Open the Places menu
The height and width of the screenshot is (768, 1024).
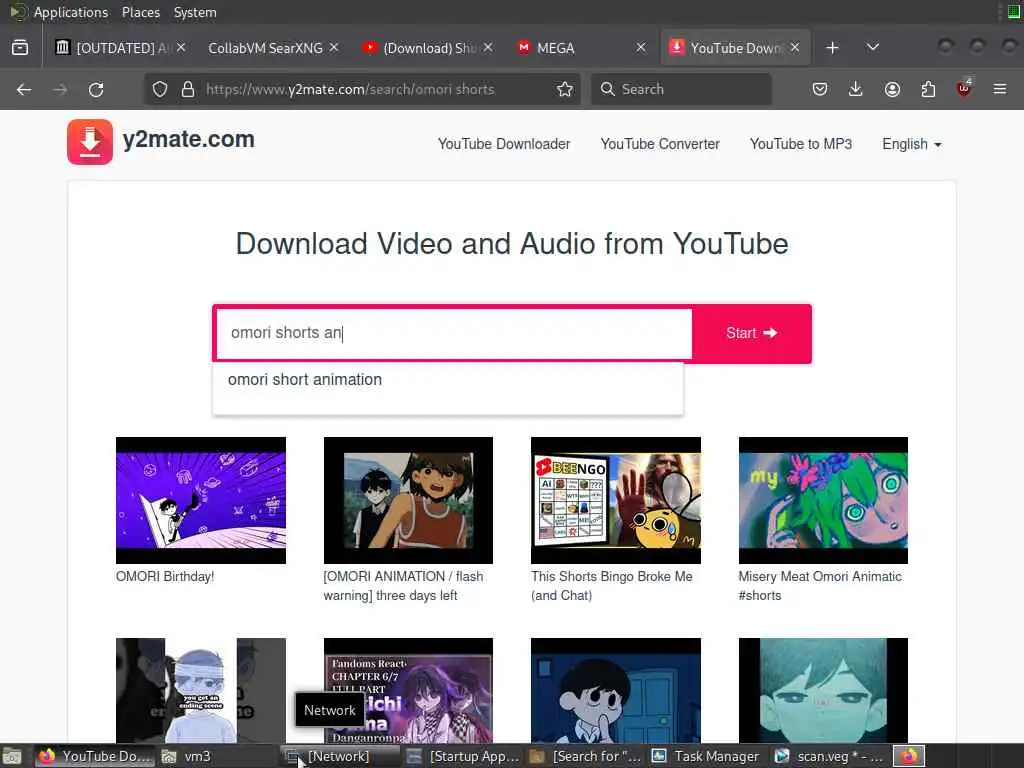pyautogui.click(x=140, y=12)
